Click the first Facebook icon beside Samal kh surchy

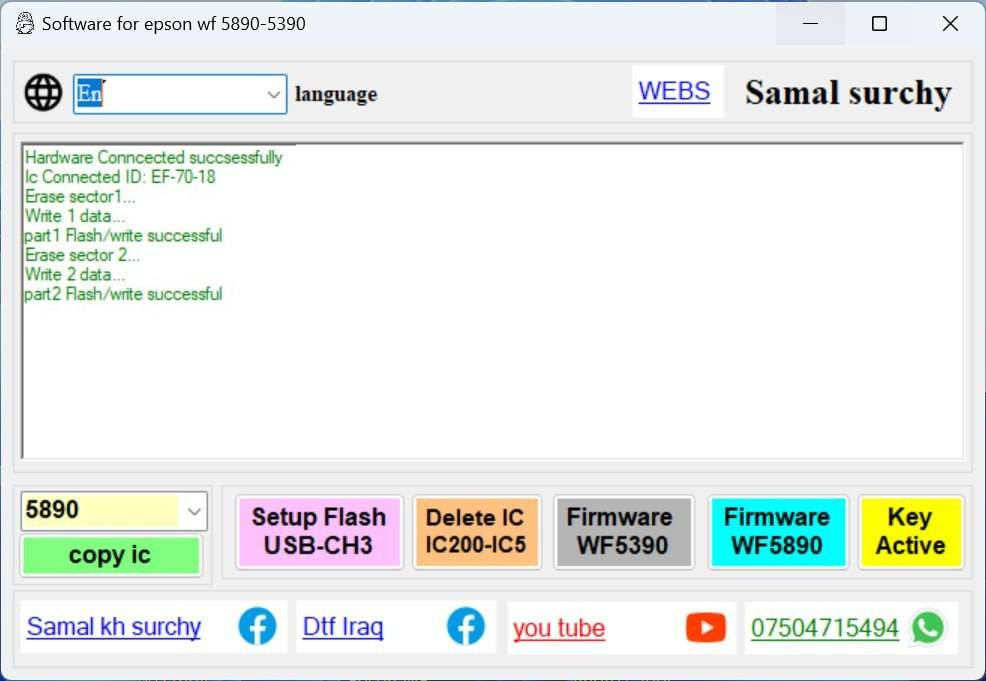(257, 627)
